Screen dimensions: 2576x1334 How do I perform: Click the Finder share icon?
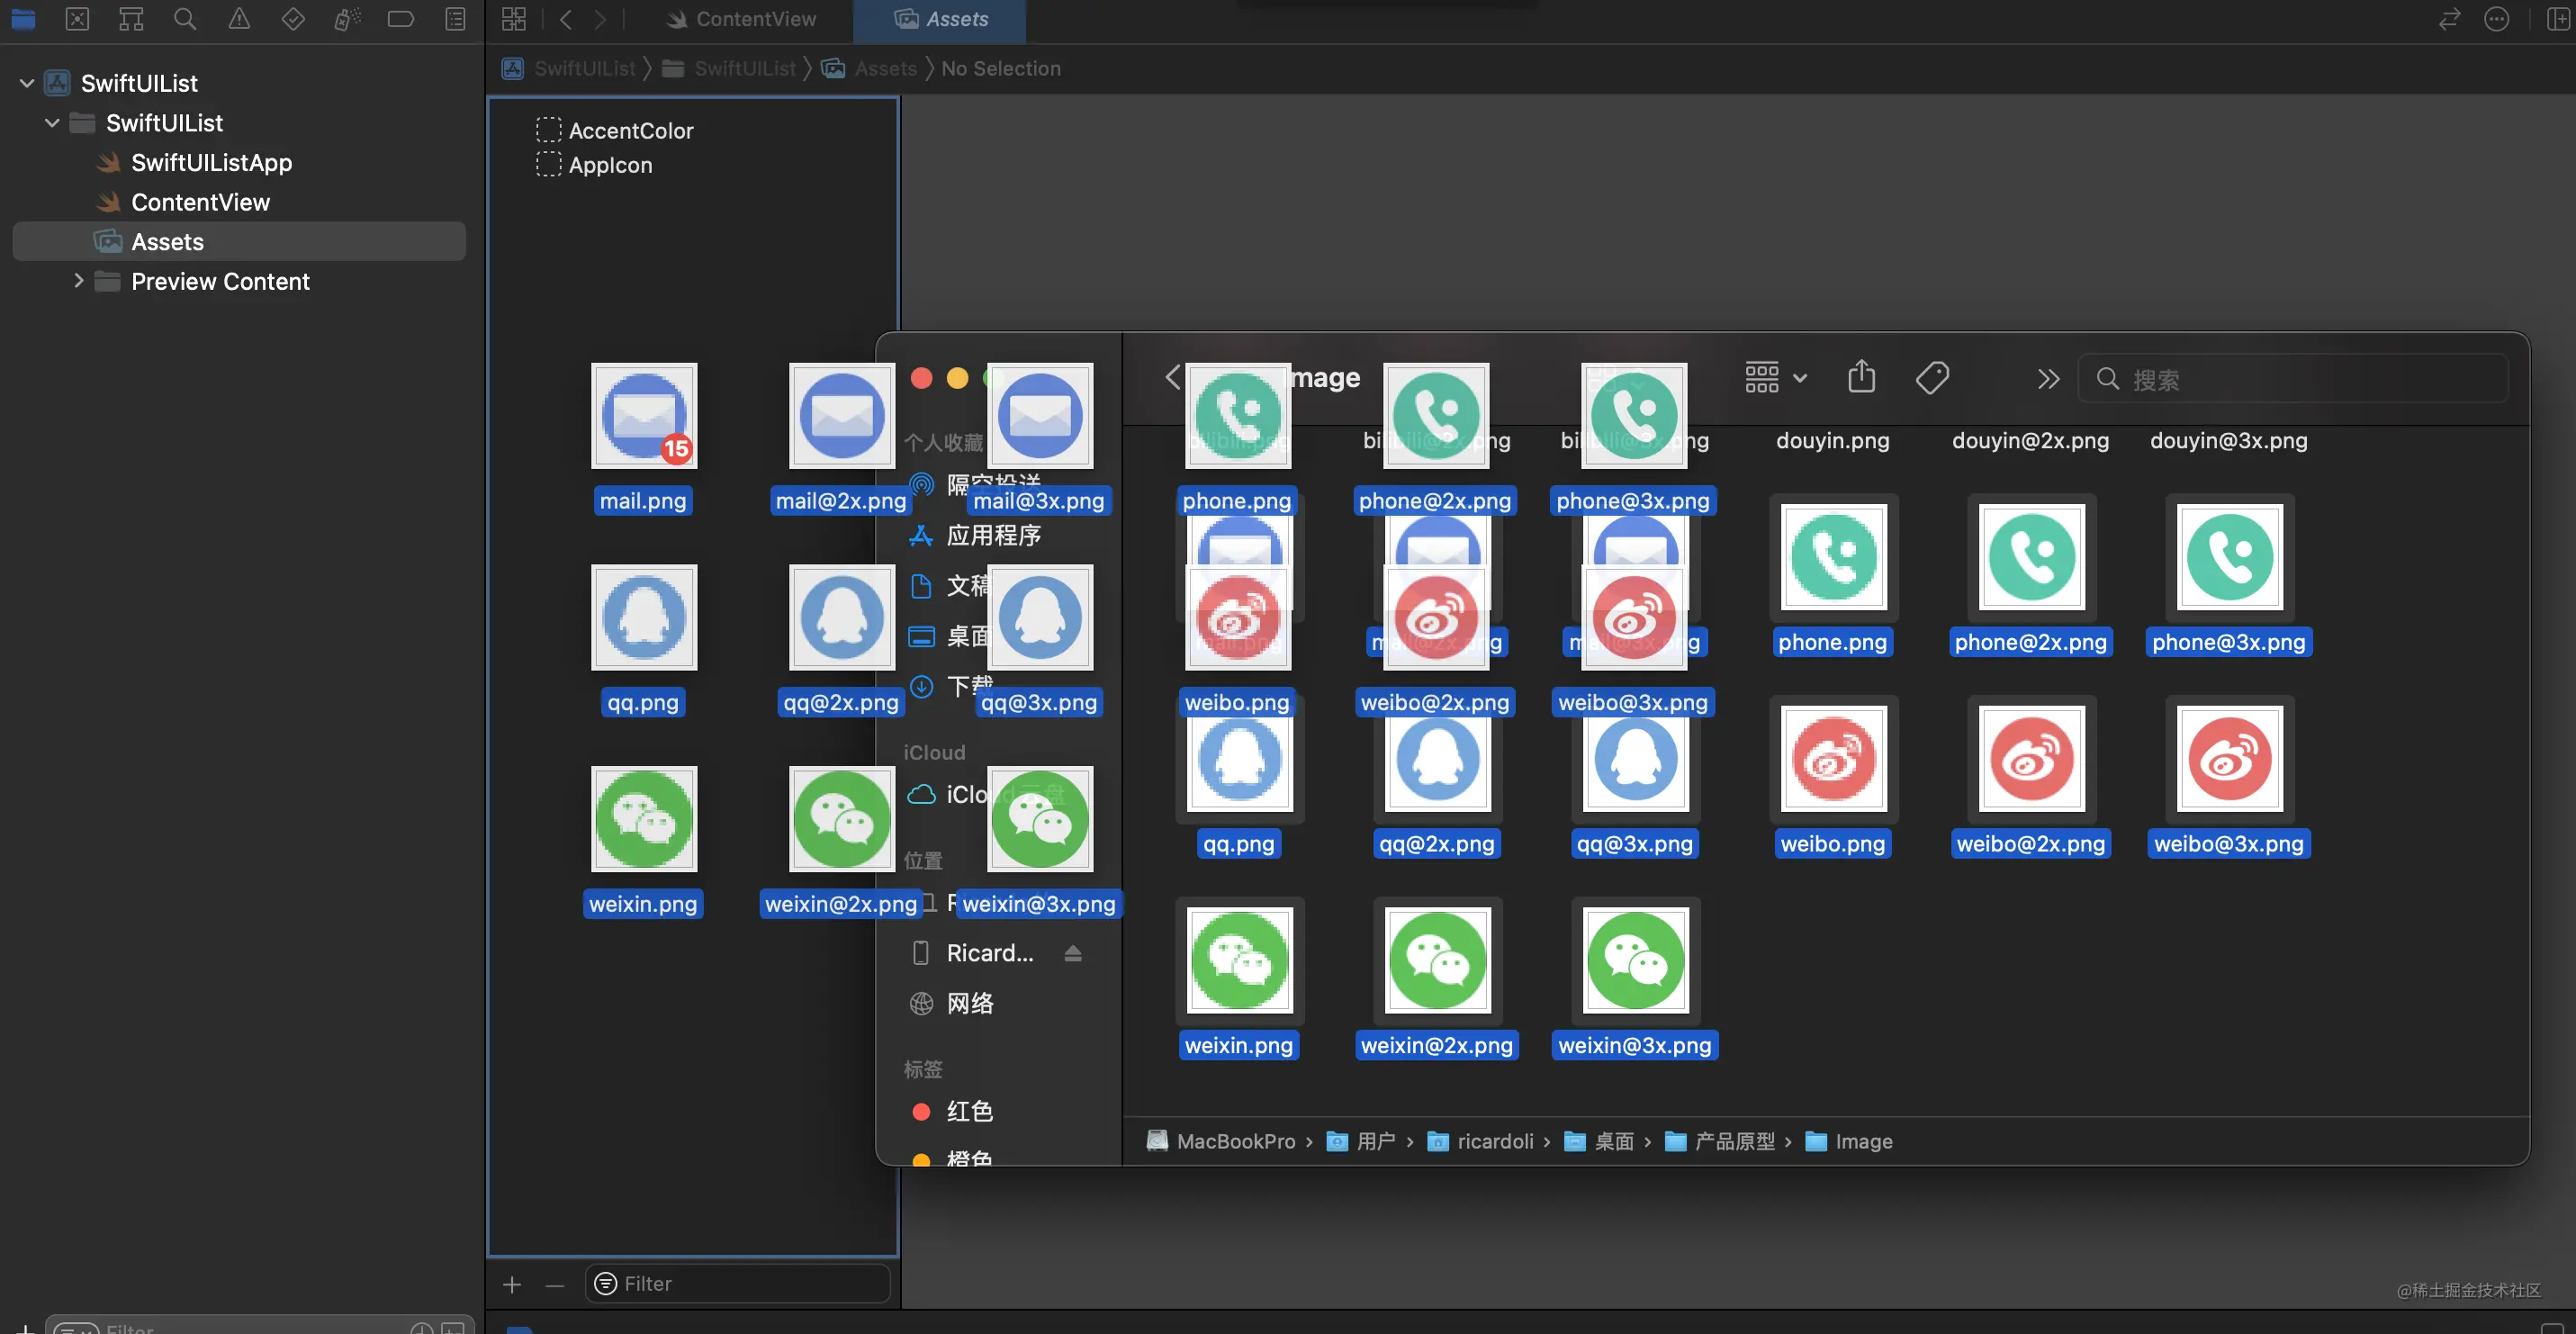click(1861, 378)
